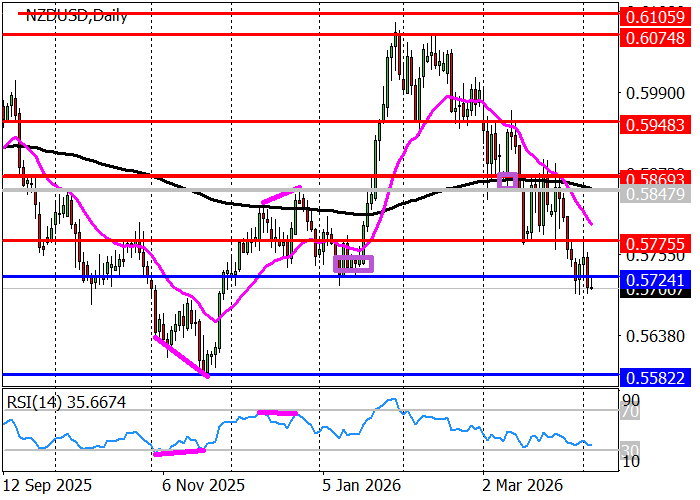Select the purple rectangle near 5 Jan 2026
This screenshot has width=700, height=500.
pos(353,264)
